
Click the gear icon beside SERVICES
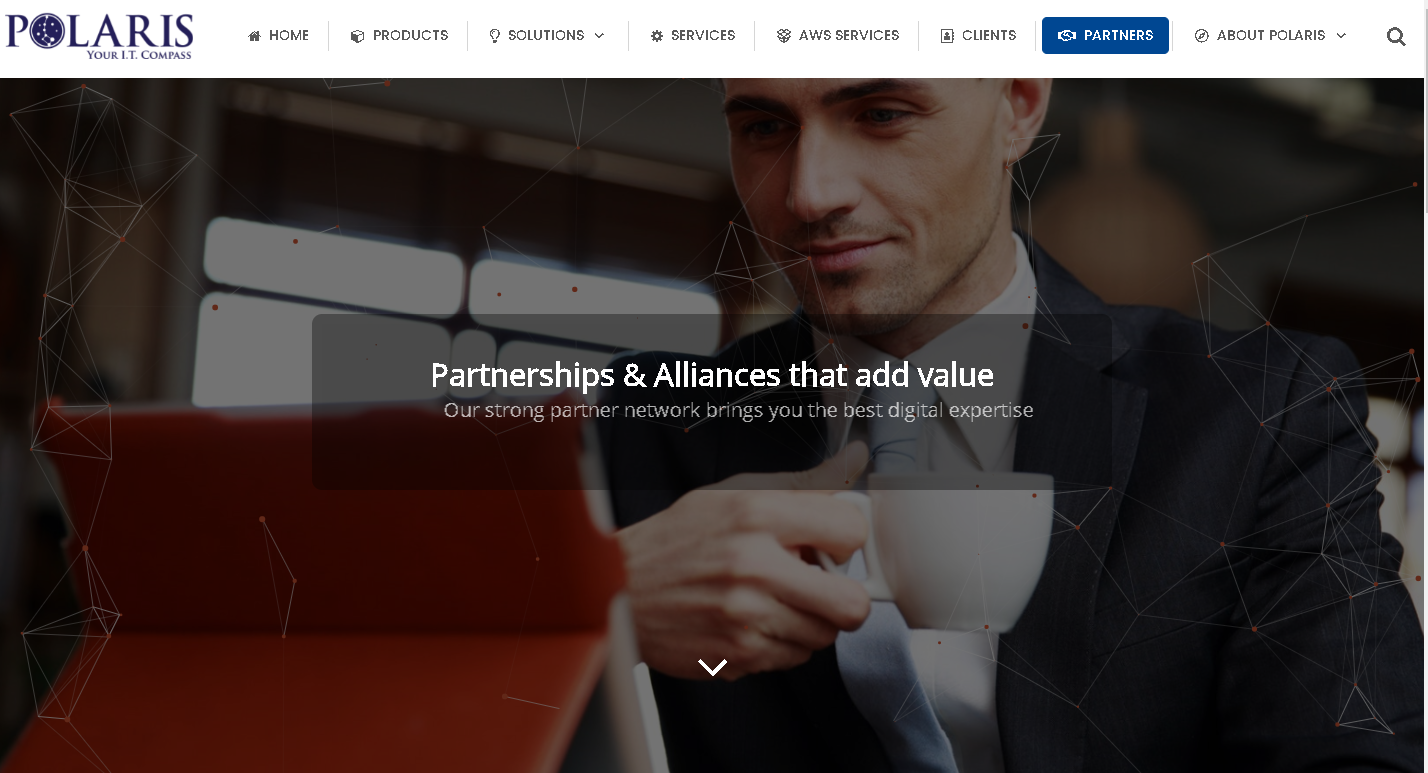[657, 36]
